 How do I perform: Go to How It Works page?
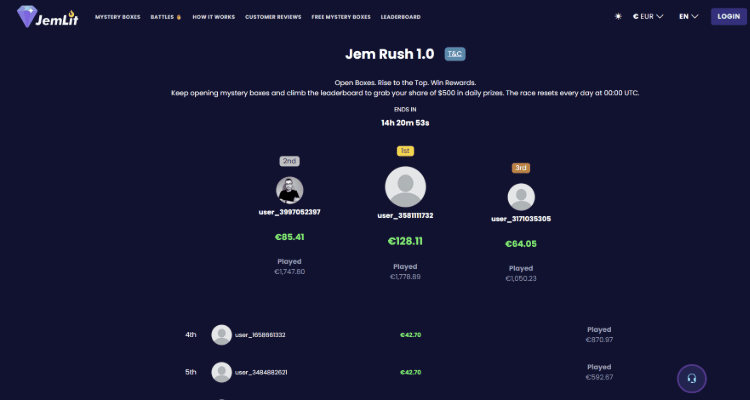[214, 17]
